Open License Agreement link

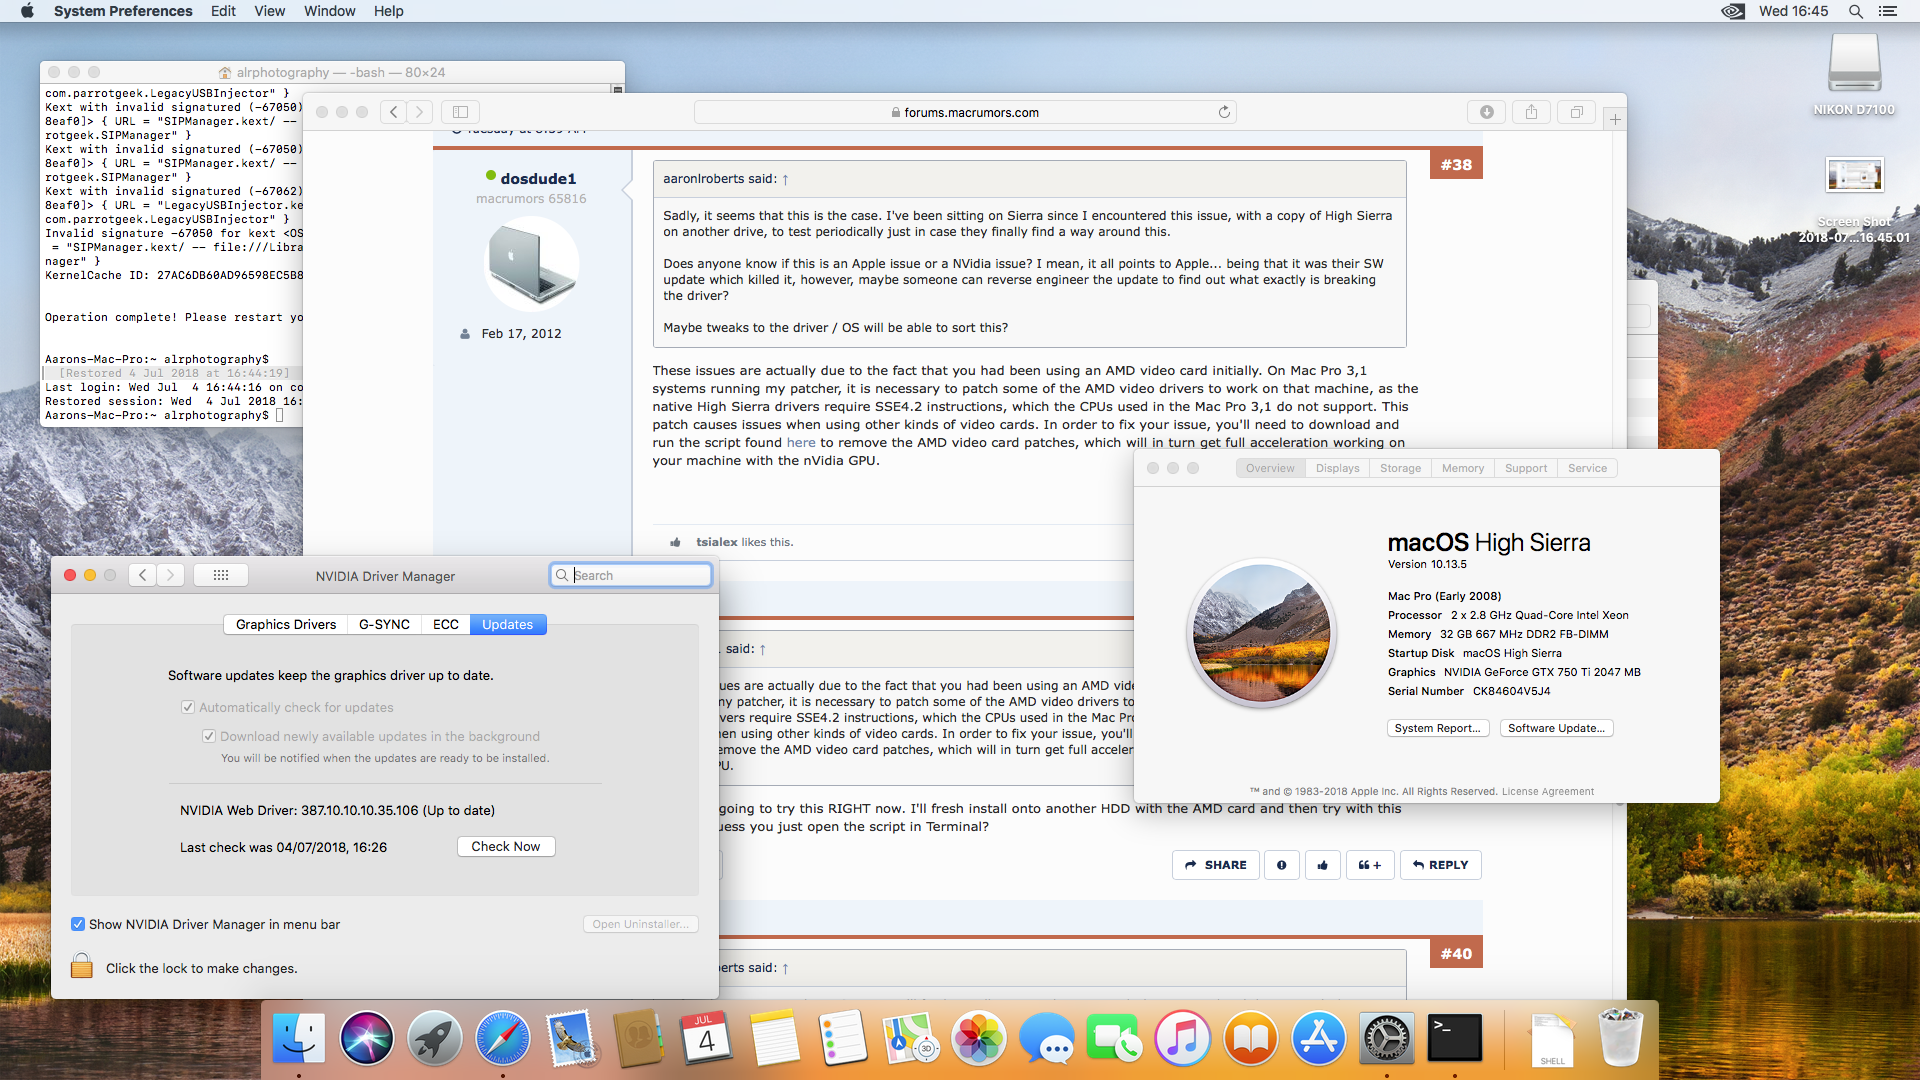coord(1548,791)
